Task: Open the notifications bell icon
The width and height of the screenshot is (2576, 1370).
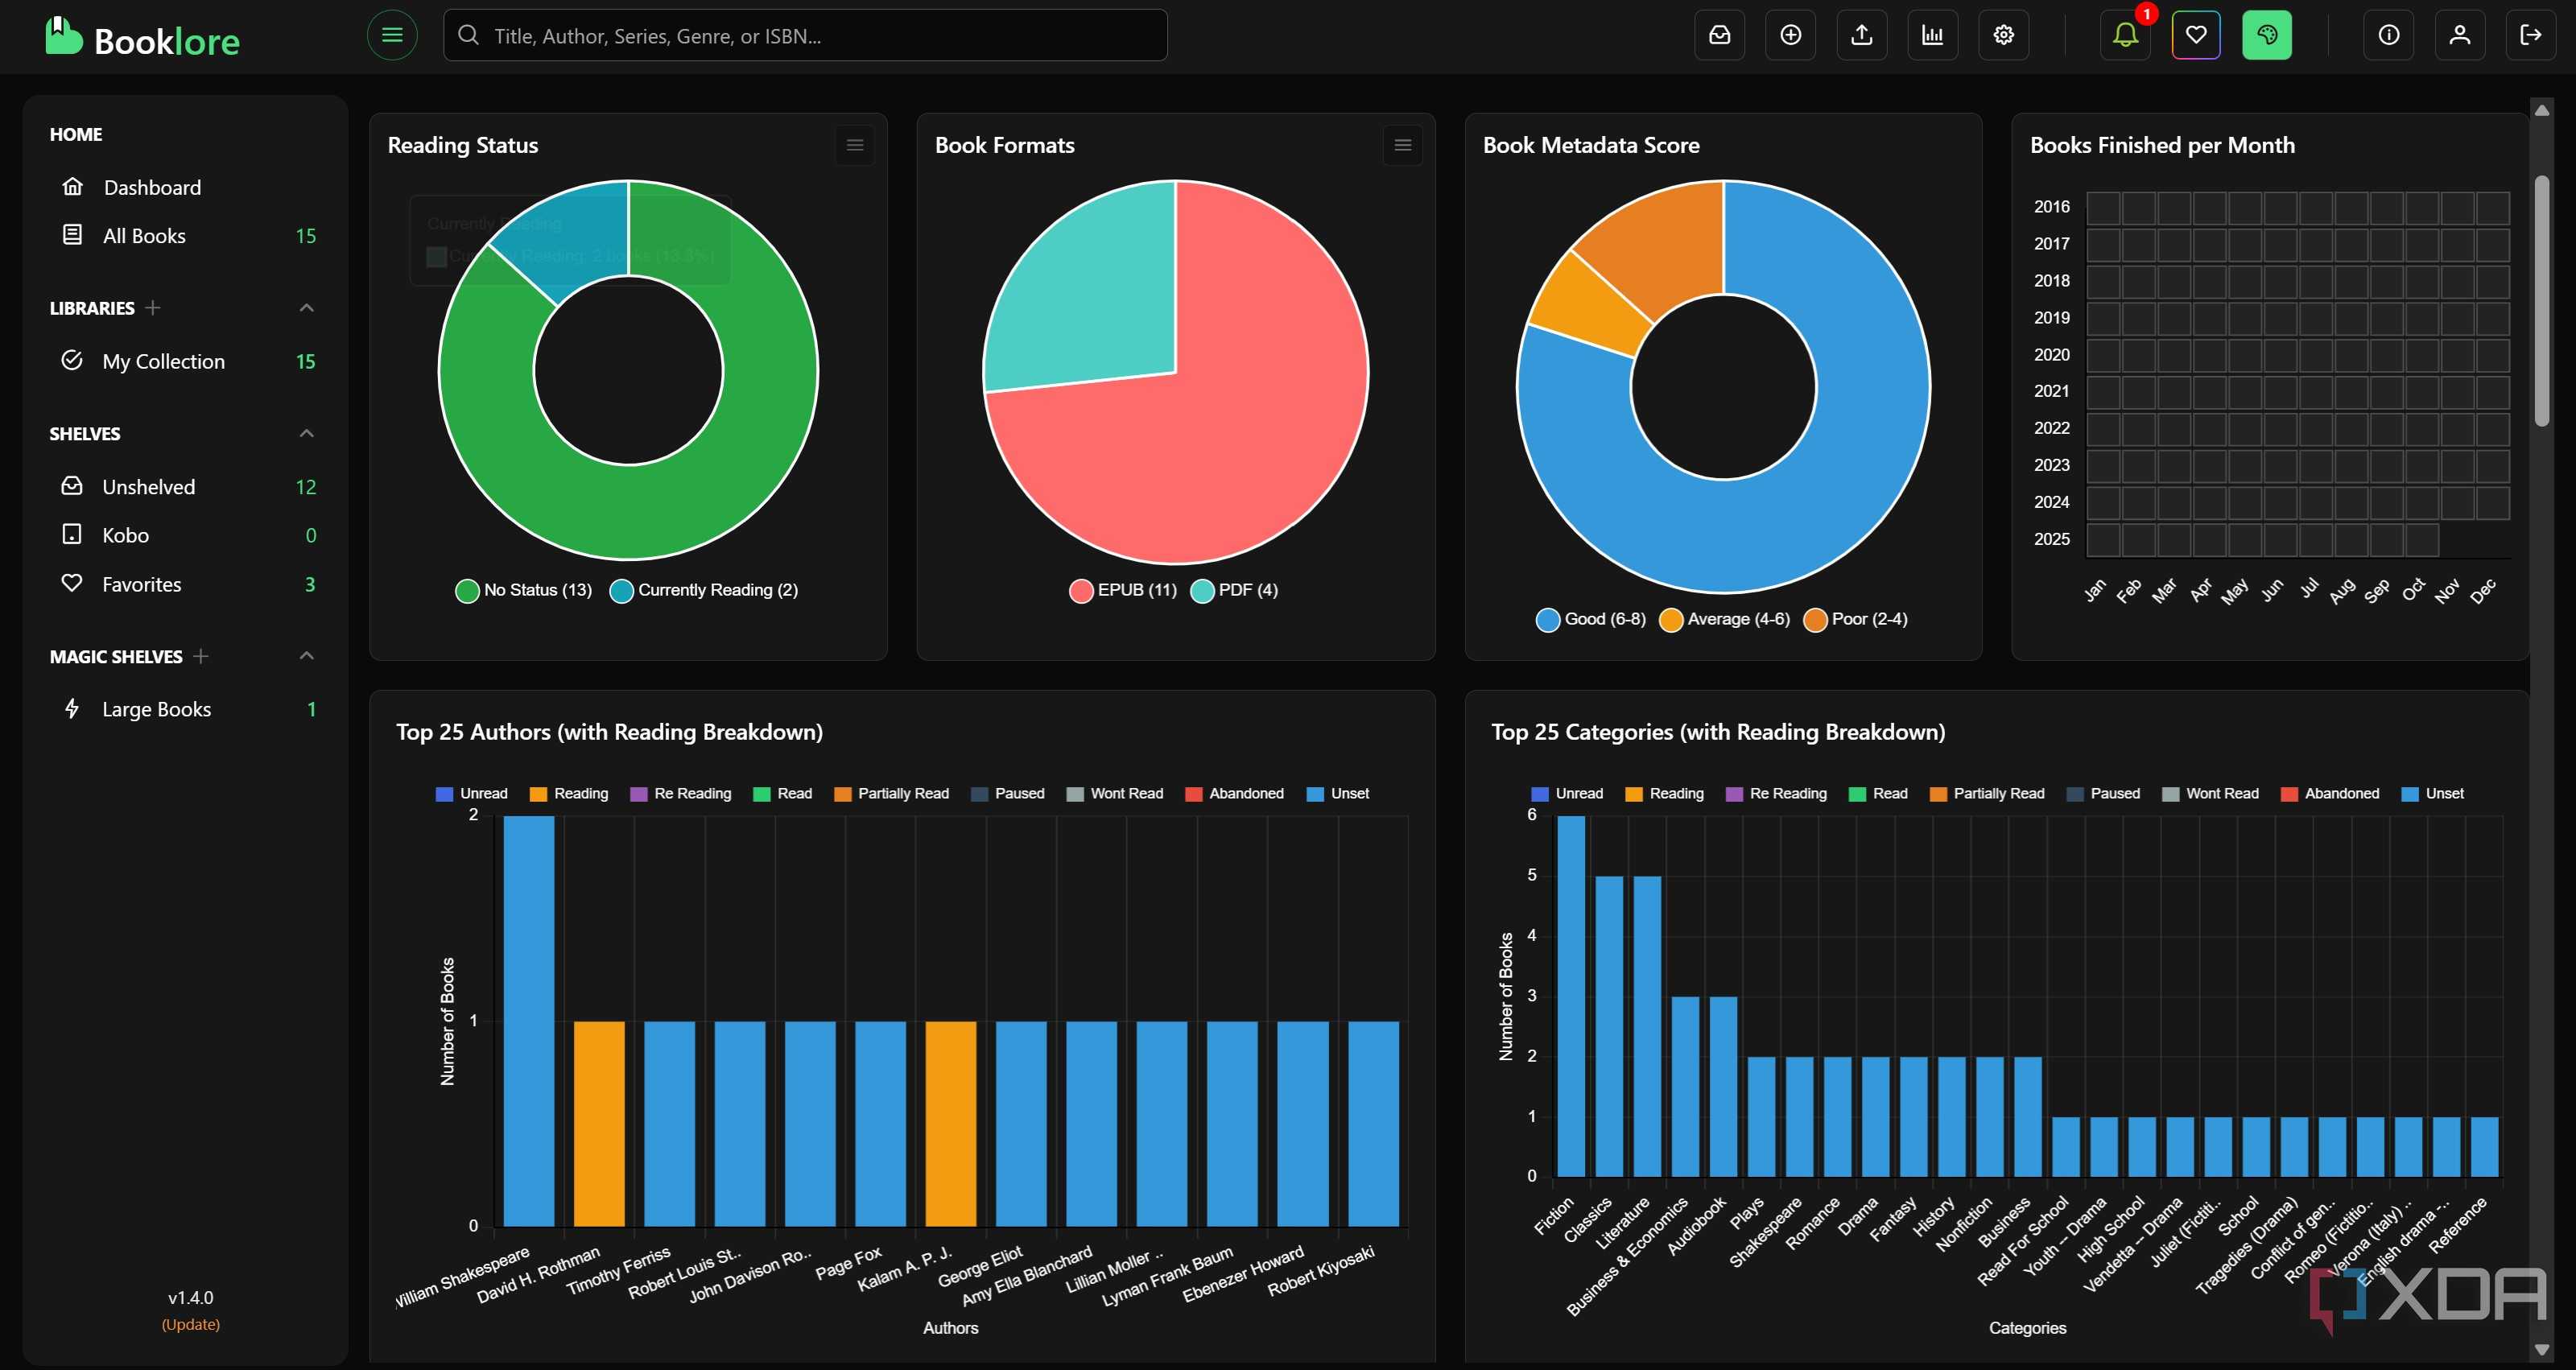Action: point(2125,35)
